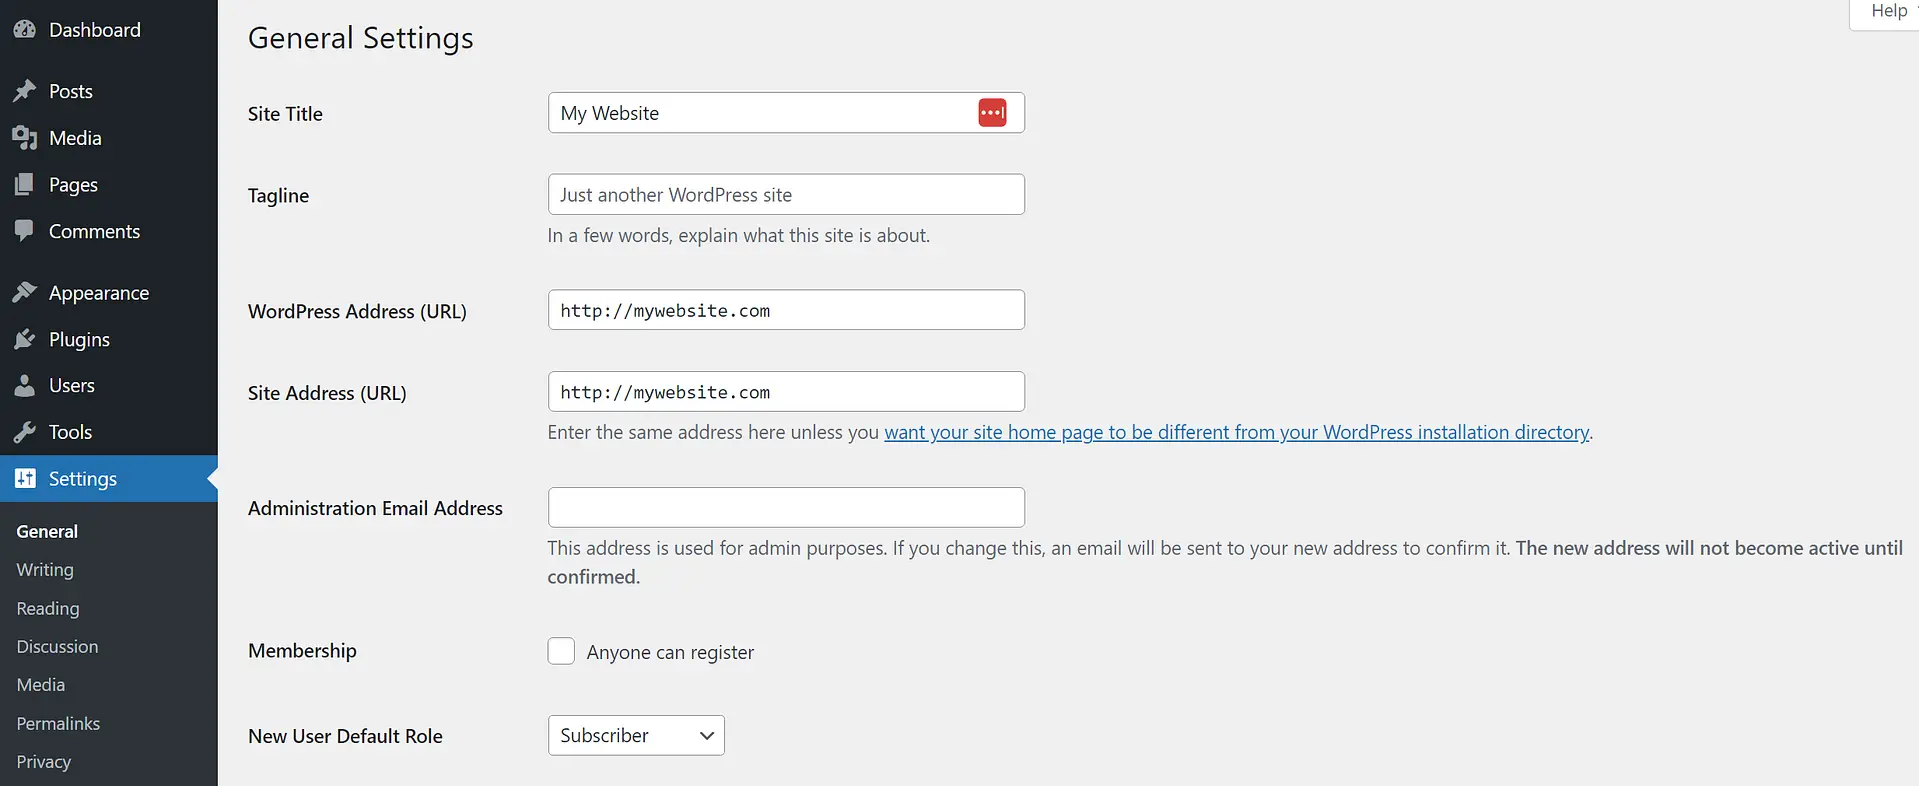Focus the Site Title text field
Viewport: 1919px width, 786px height.
[x=786, y=113]
